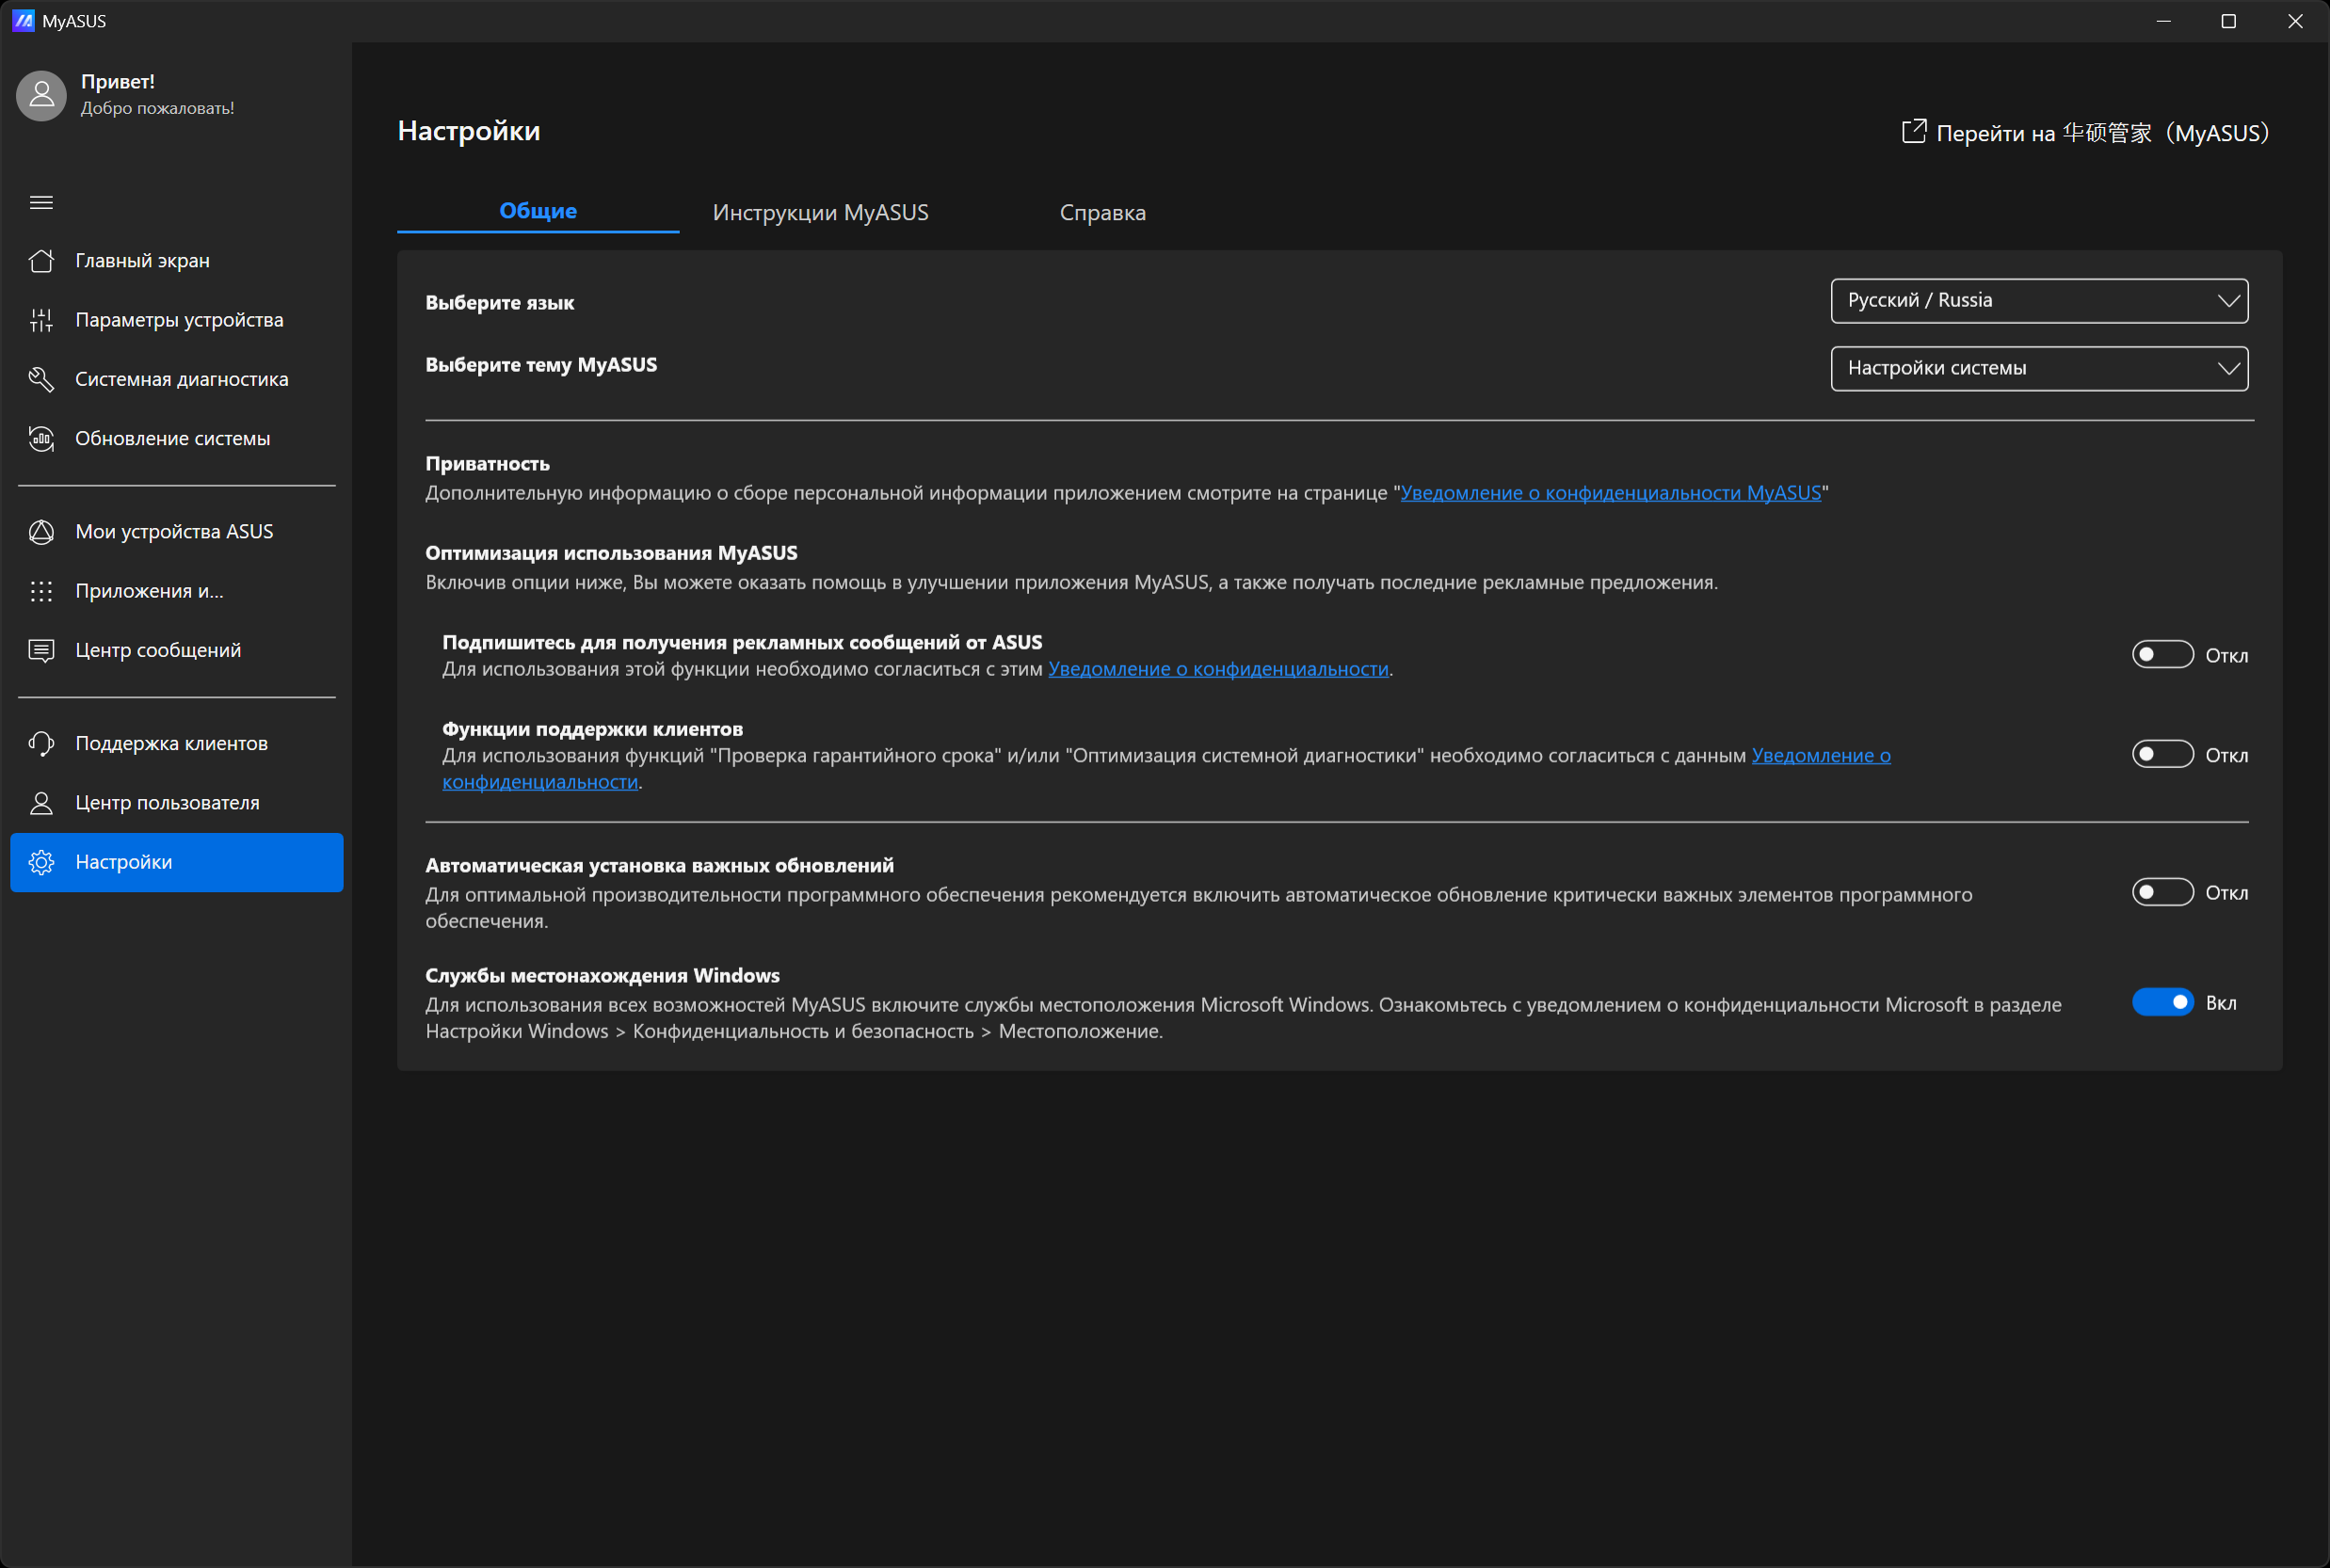Open the language dropdown Русский / Russia

pyautogui.click(x=2038, y=301)
